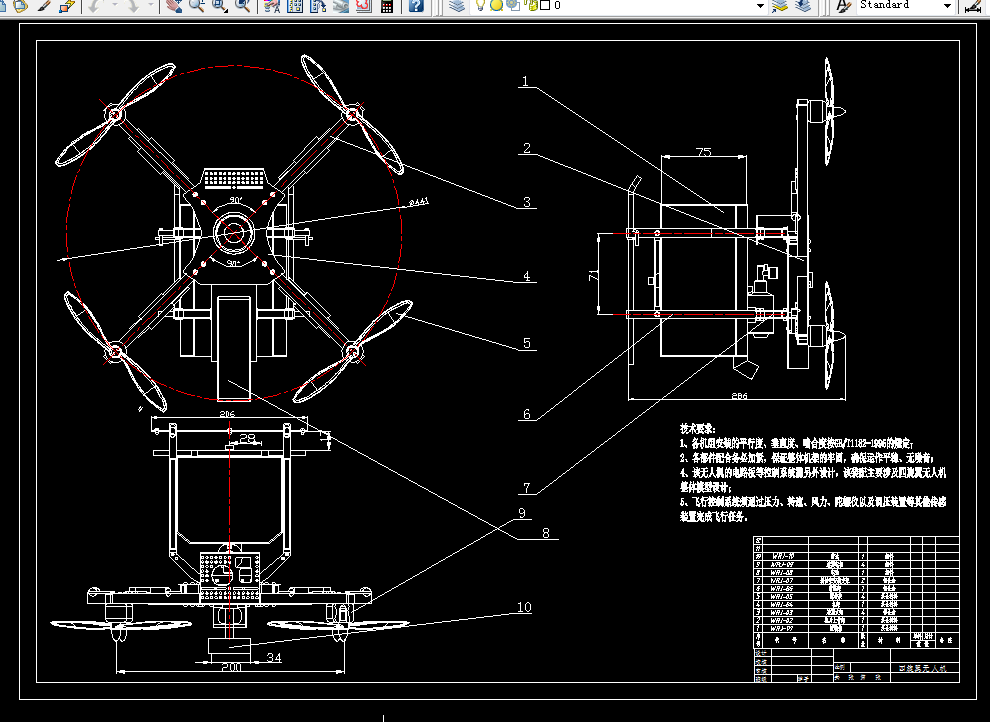Image resolution: width=990 pixels, height=722 pixels.
Task: Expand the layer list dropdown arrow
Action: pyautogui.click(x=760, y=6)
